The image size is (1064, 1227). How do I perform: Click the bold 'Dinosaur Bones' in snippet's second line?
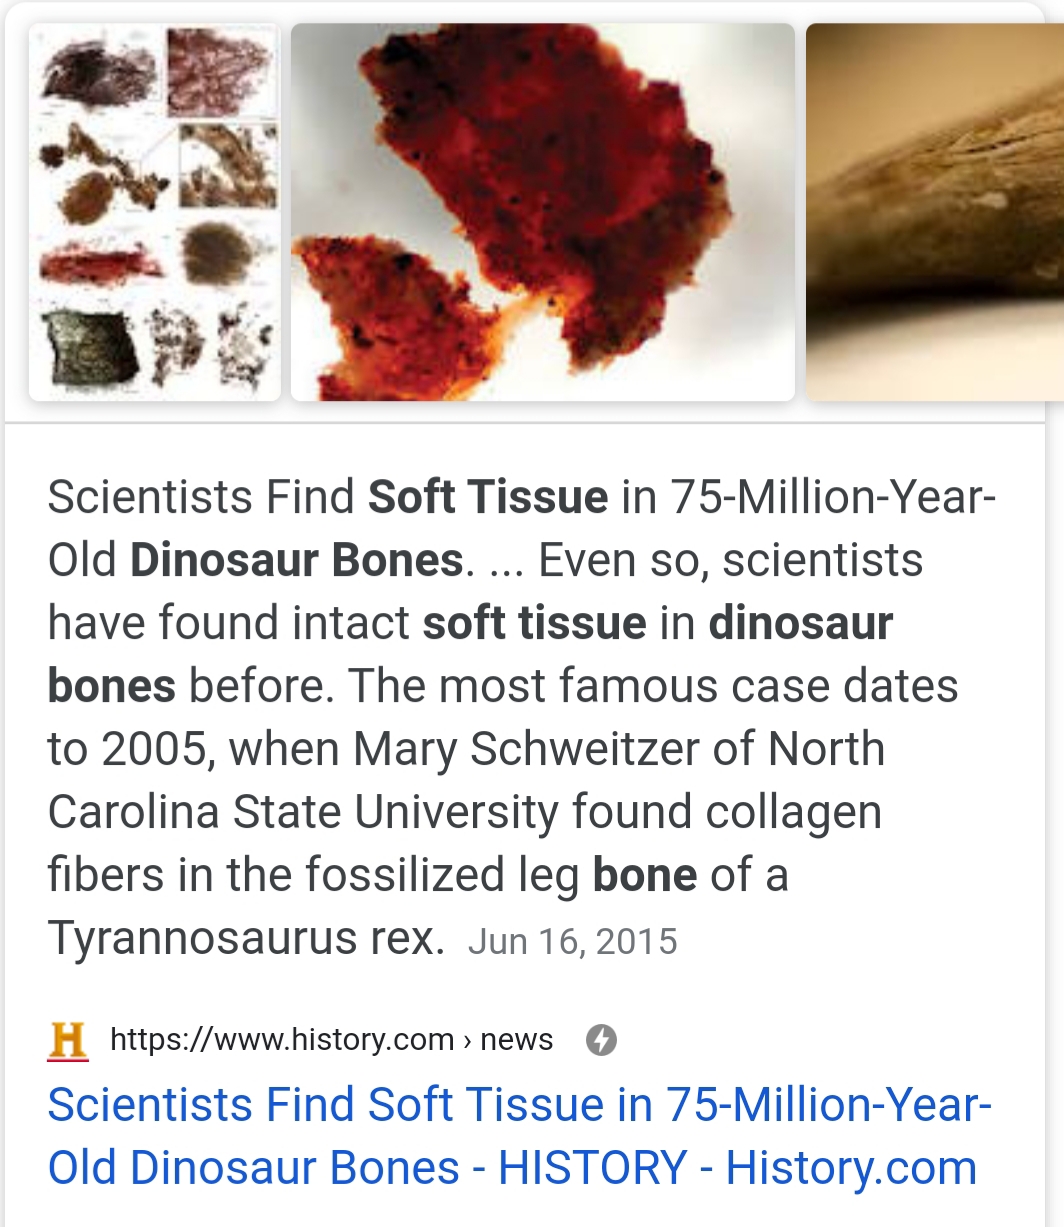tap(297, 560)
